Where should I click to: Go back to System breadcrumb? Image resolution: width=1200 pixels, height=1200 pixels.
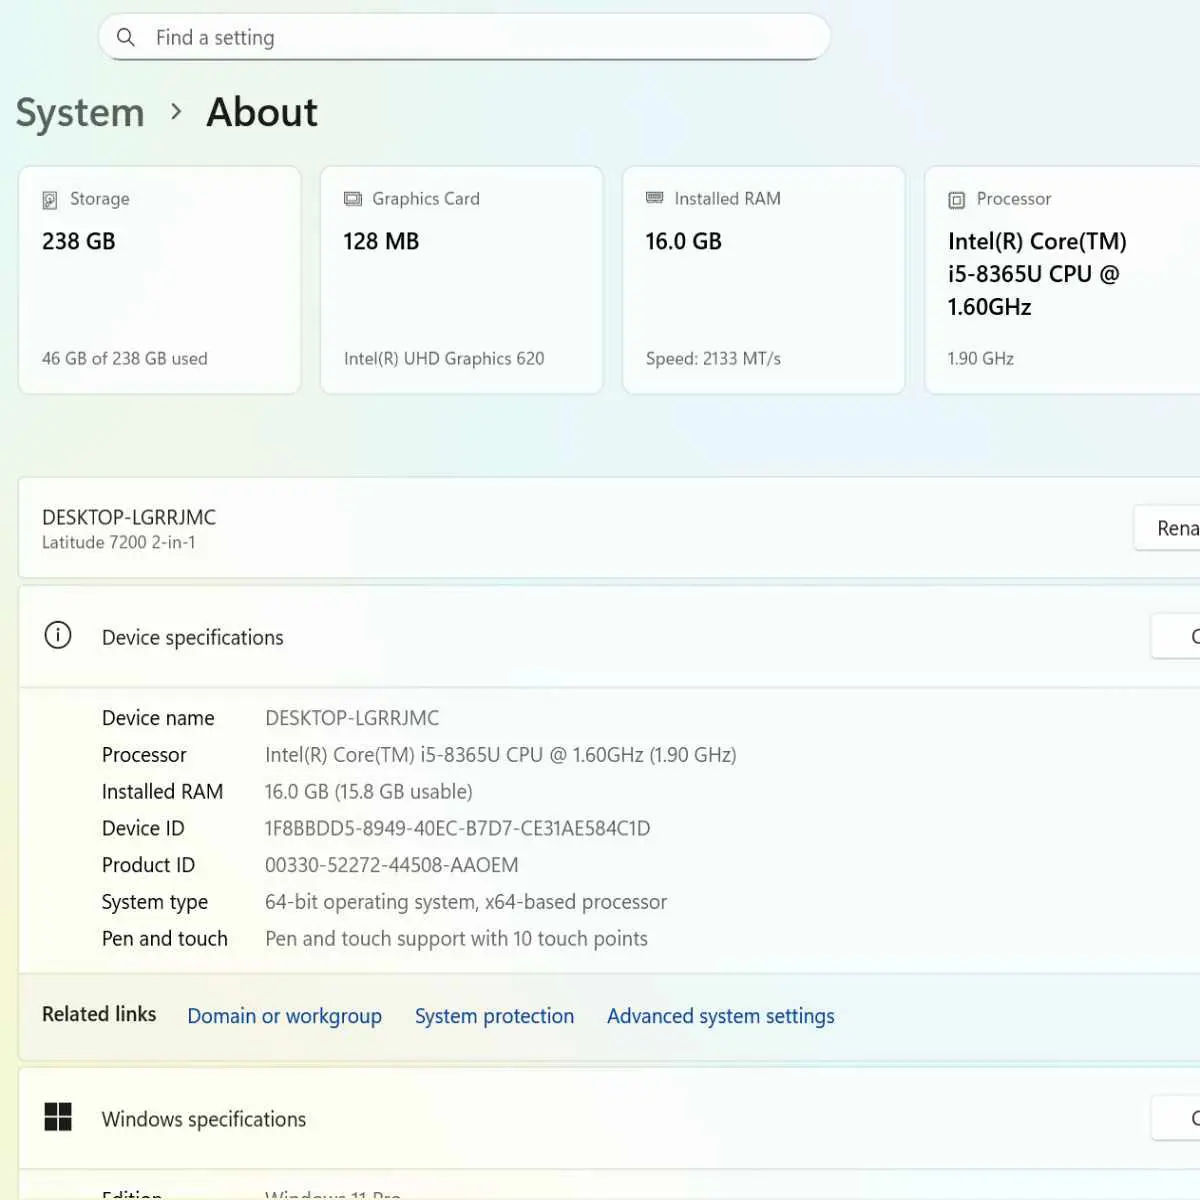pos(80,113)
